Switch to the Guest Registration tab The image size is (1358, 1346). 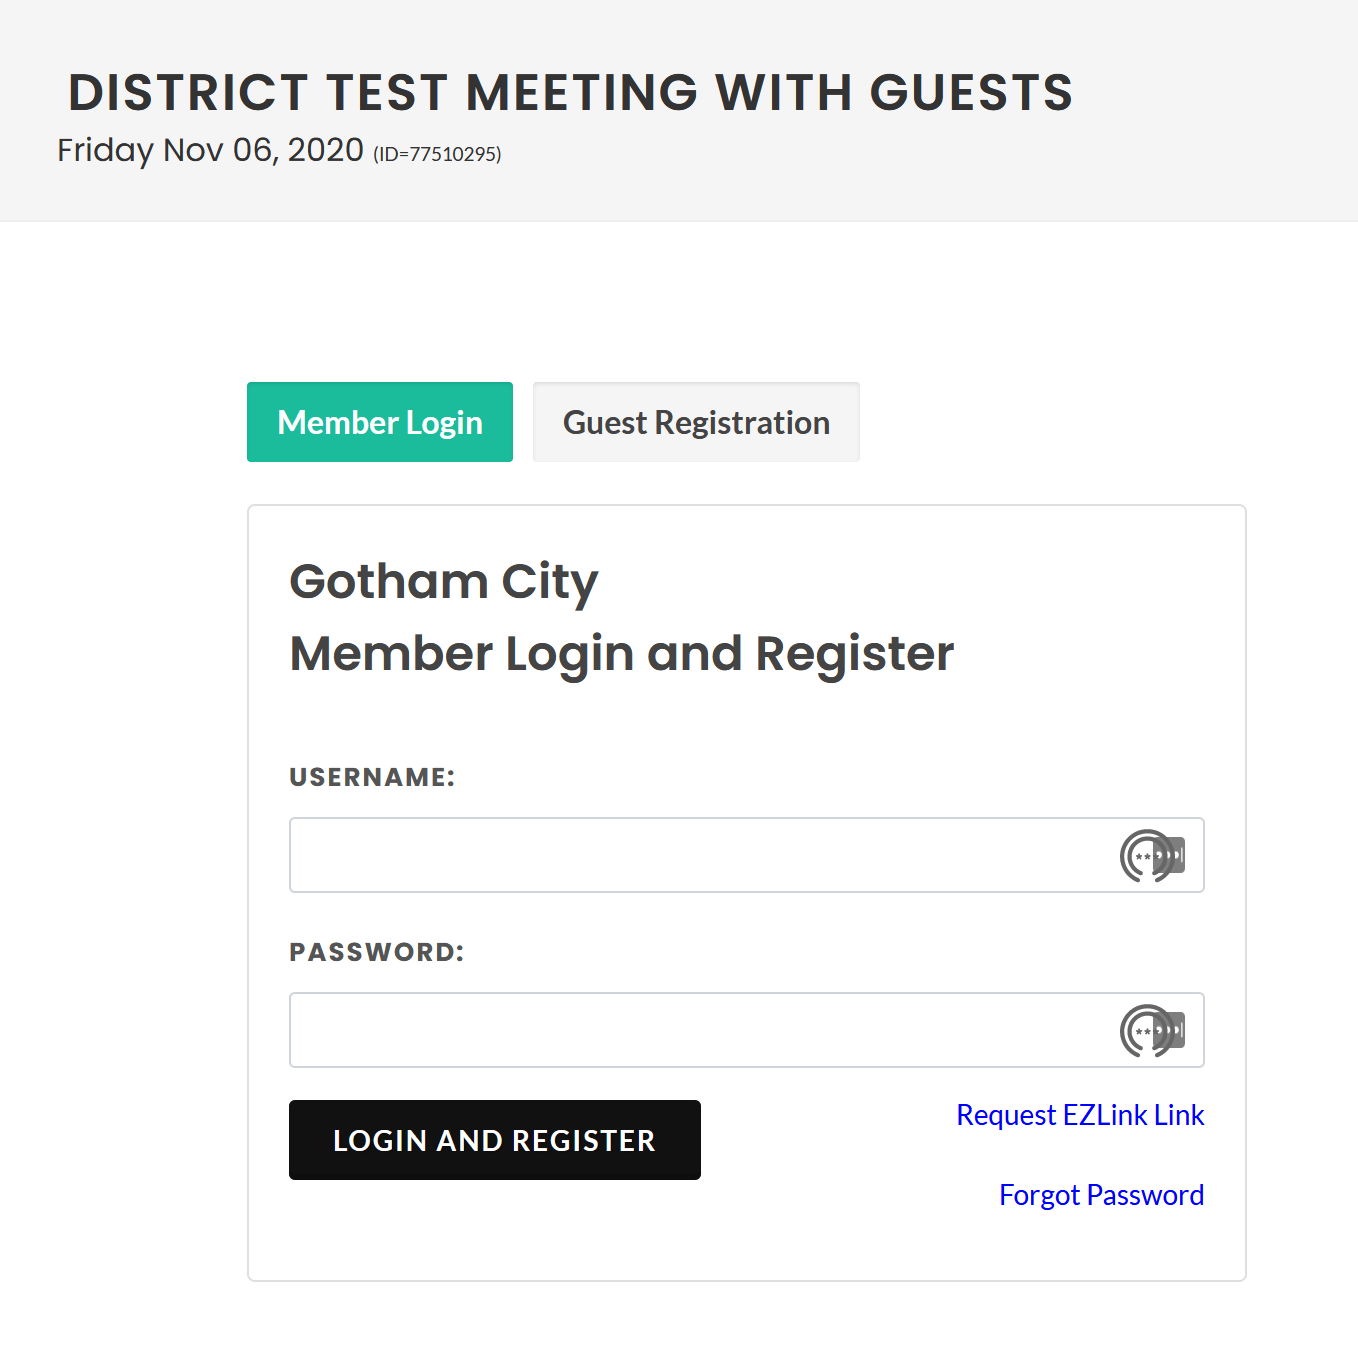(x=696, y=422)
